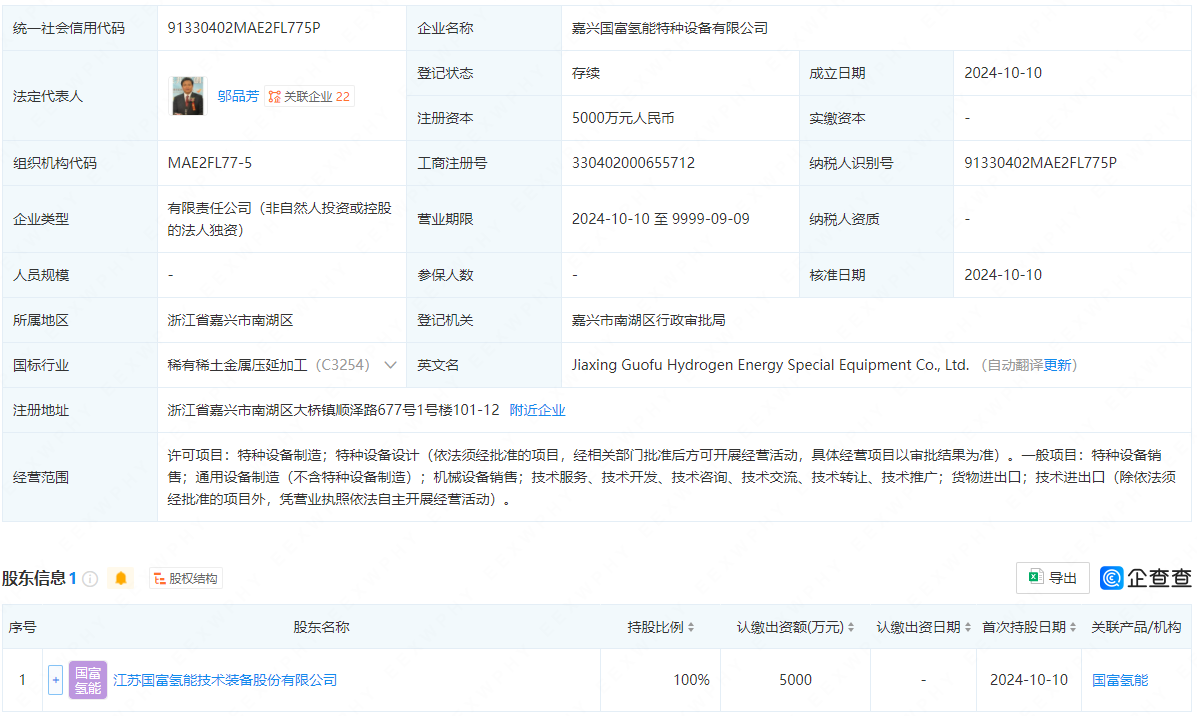Viewport: 1197px width, 716px height.
Task: Sort by 认缴出资日期 column
Action: pos(967,628)
